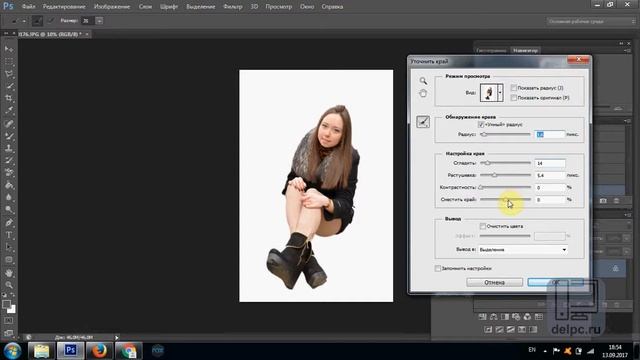
Task: Choose the Erase Refinements brush mode in options bar
Action: click(x=51, y=21)
